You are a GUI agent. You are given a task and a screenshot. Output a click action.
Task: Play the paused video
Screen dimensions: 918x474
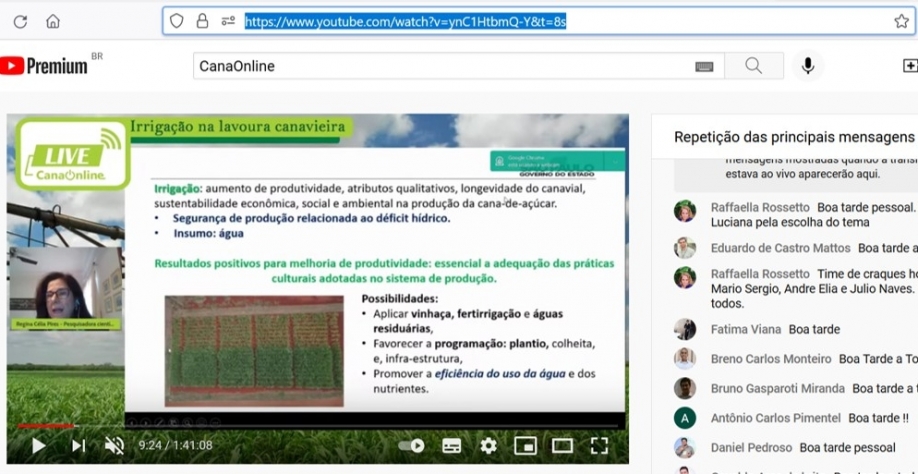coord(38,446)
